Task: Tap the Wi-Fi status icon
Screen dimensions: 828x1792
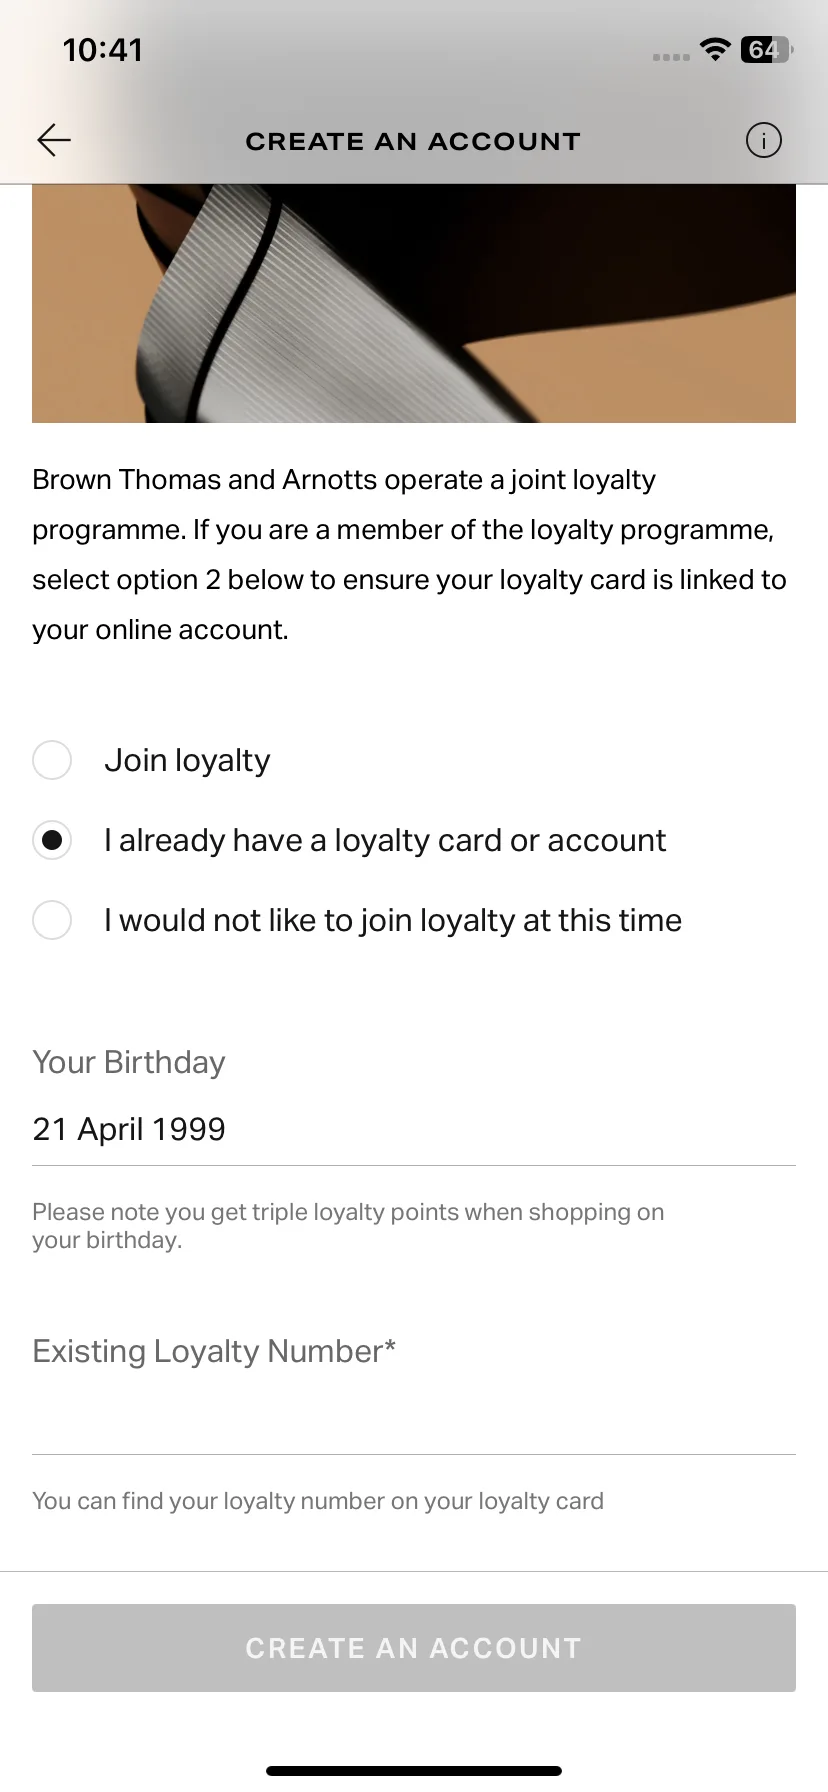Action: pyautogui.click(x=715, y=49)
